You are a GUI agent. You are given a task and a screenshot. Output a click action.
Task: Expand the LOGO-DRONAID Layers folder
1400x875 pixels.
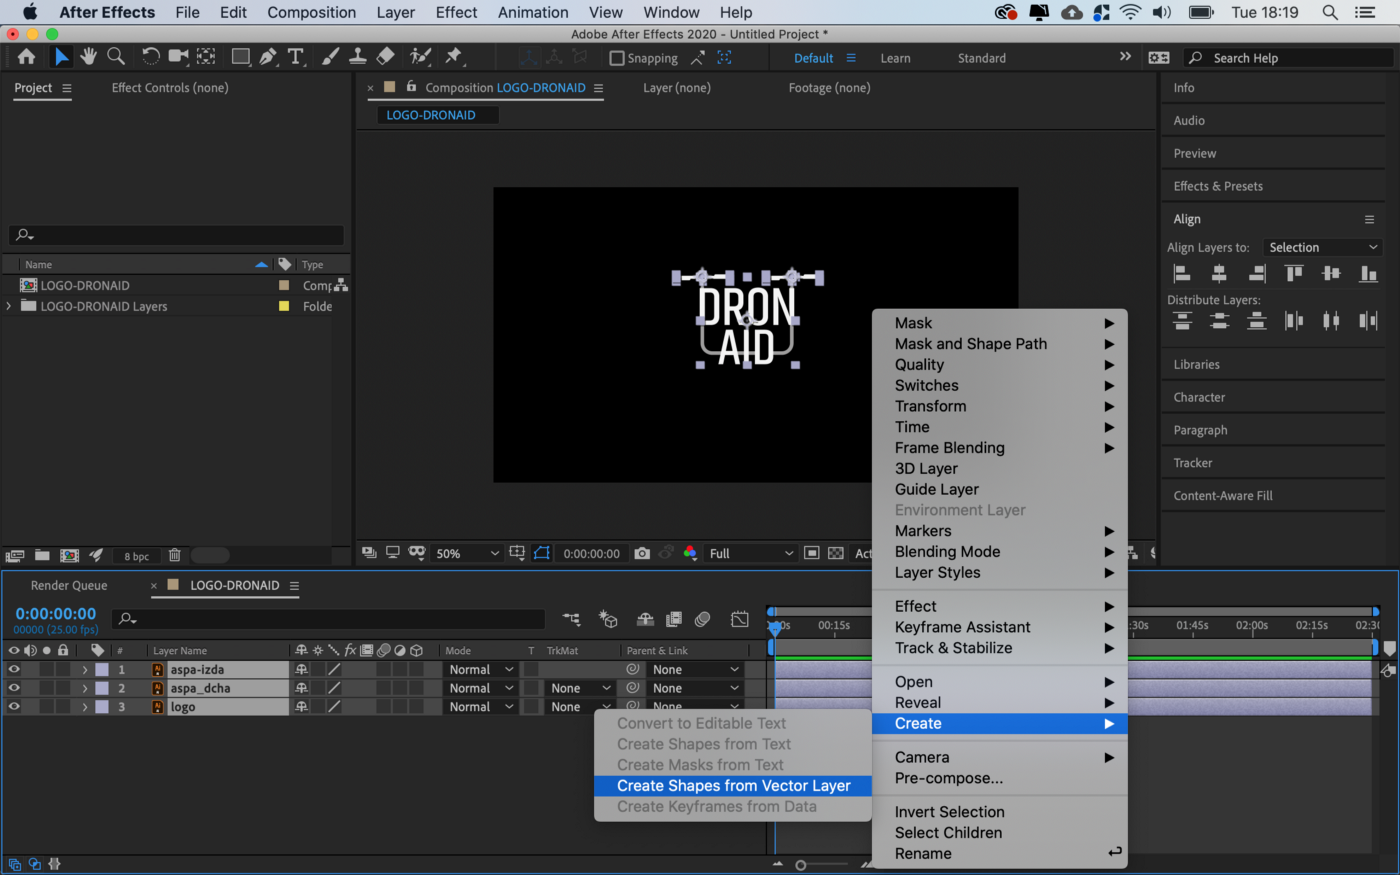tap(9, 306)
